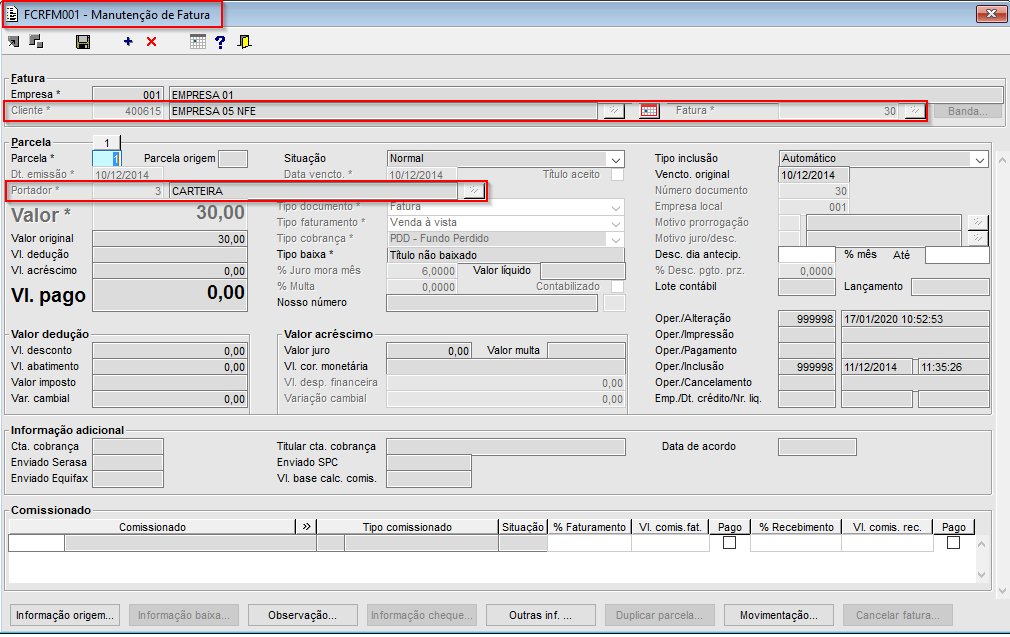Select parcela tab number 1
The width and height of the screenshot is (1010, 637).
point(106,143)
